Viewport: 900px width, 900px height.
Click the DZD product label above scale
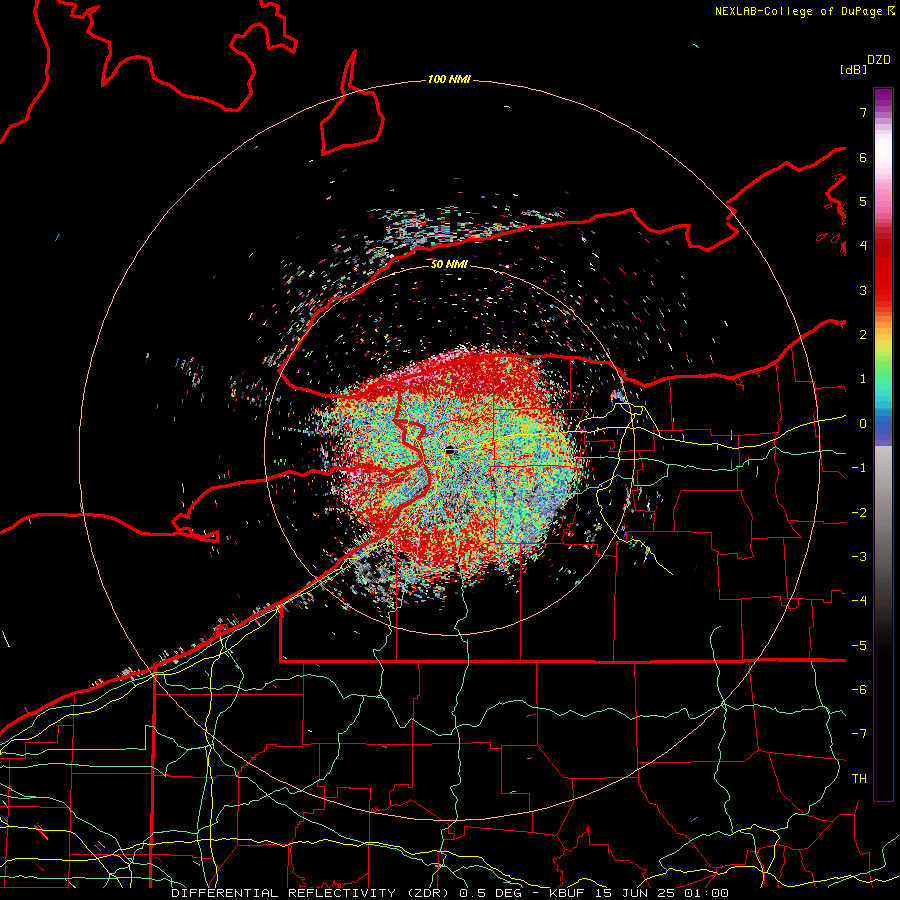click(x=879, y=60)
